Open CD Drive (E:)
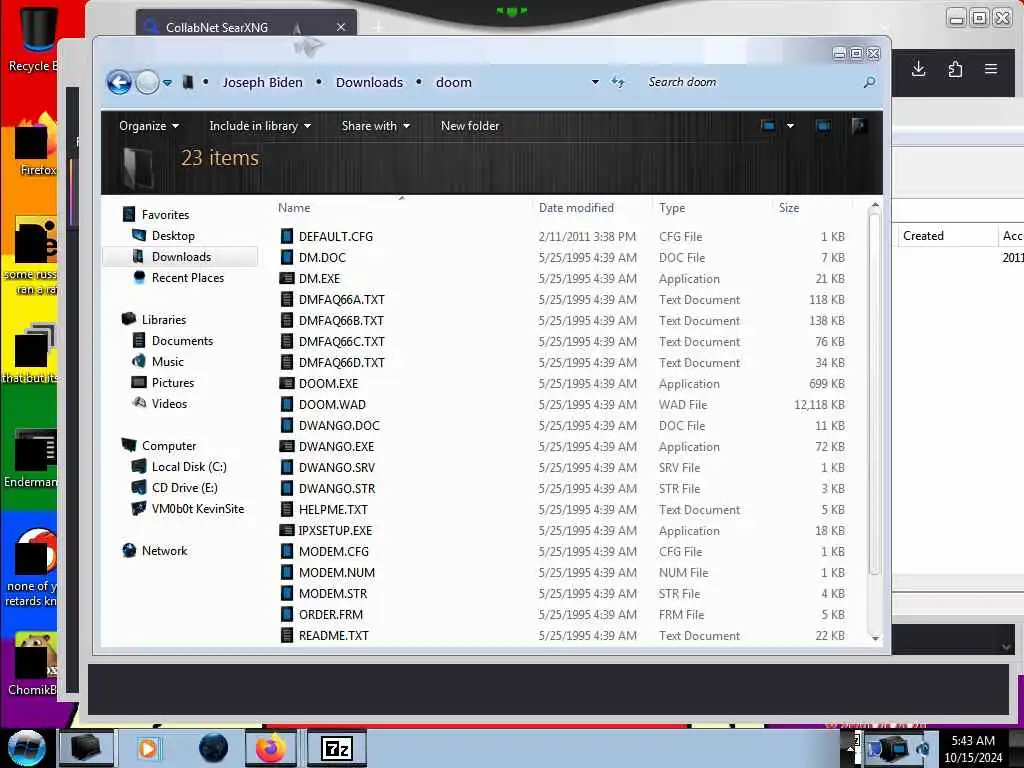Screen dimensions: 1024x768 coord(184,487)
